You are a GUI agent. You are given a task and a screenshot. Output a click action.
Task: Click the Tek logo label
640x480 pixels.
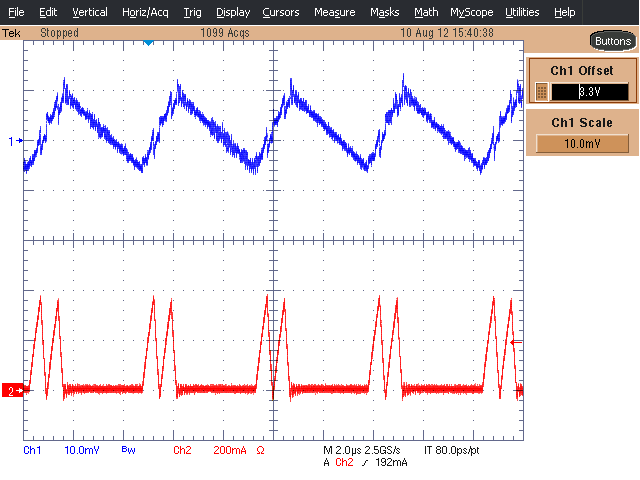[11, 33]
